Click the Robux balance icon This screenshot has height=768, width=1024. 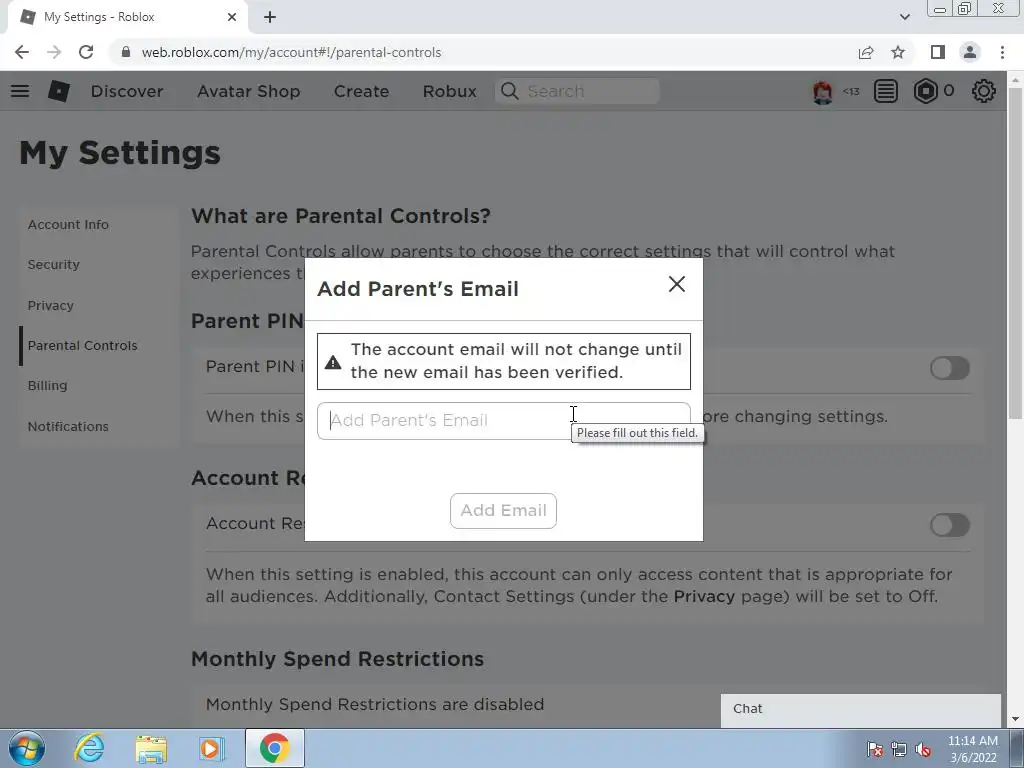[925, 91]
